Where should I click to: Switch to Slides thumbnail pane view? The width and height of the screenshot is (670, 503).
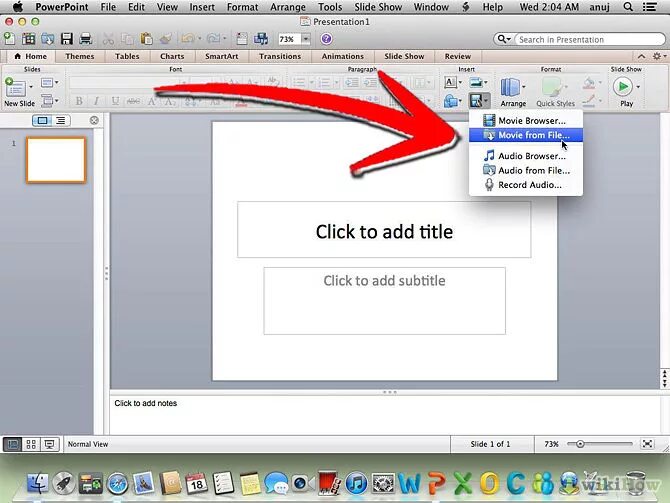pyautogui.click(x=42, y=121)
